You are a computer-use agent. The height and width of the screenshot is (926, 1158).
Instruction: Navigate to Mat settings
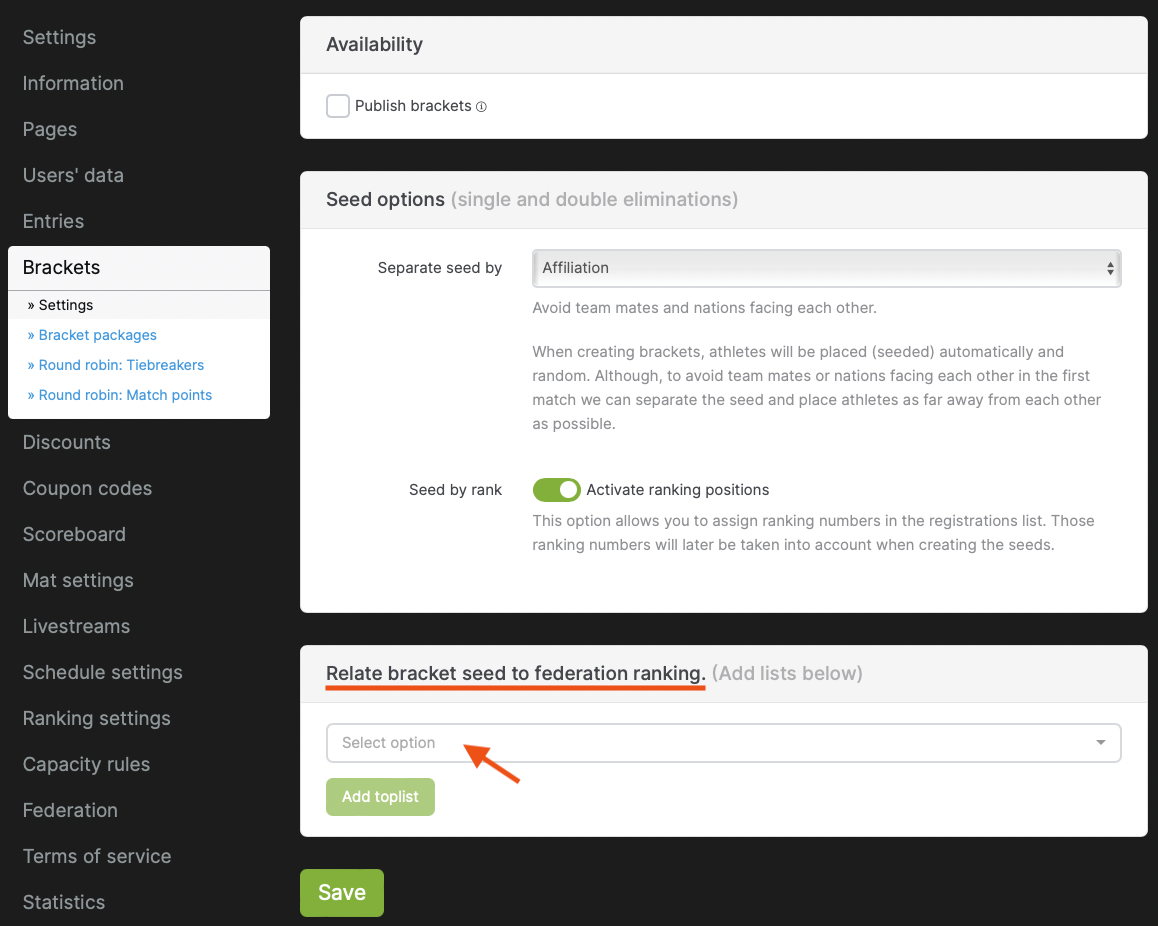point(78,580)
